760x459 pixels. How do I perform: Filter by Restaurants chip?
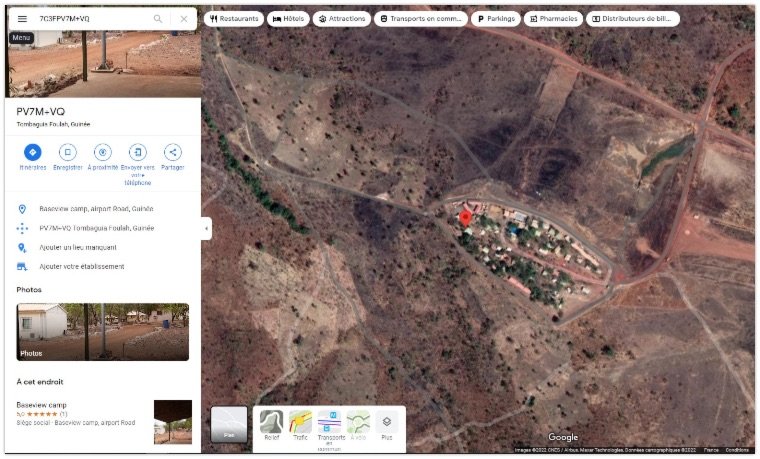click(x=234, y=19)
